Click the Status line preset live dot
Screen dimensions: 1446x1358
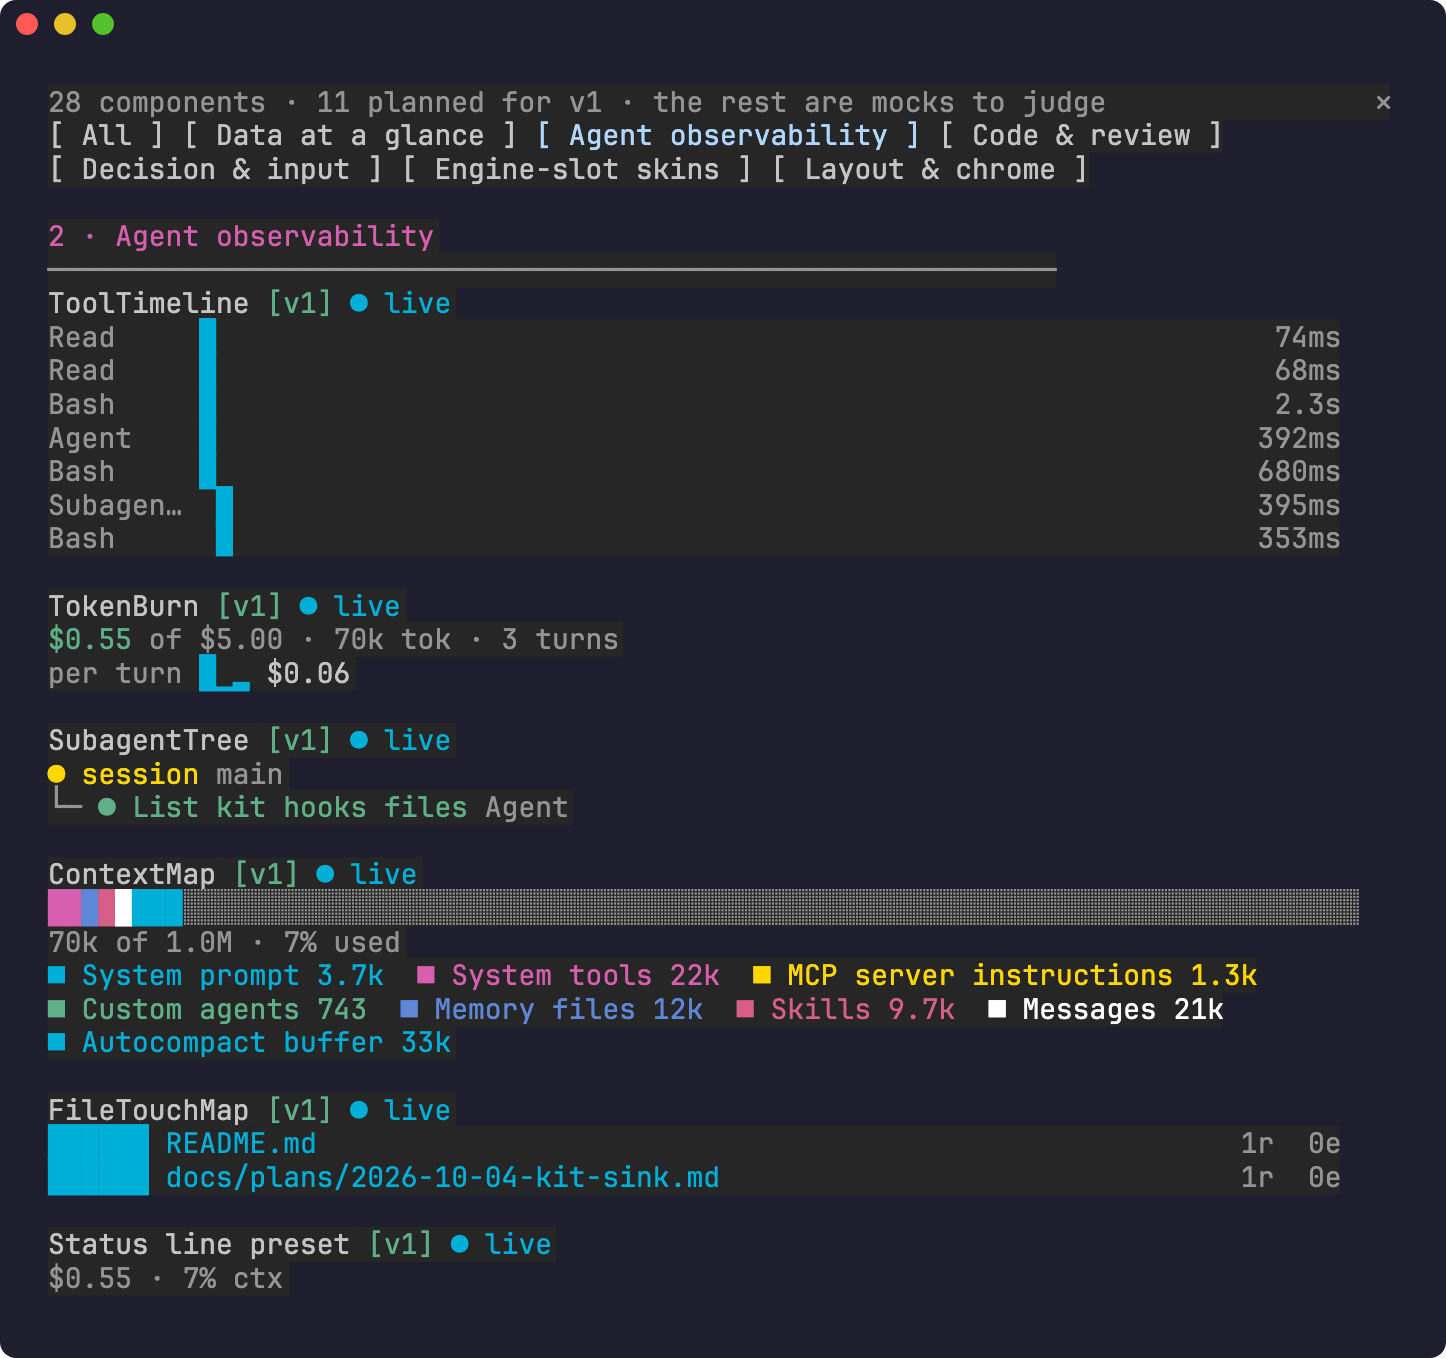[x=460, y=1244]
